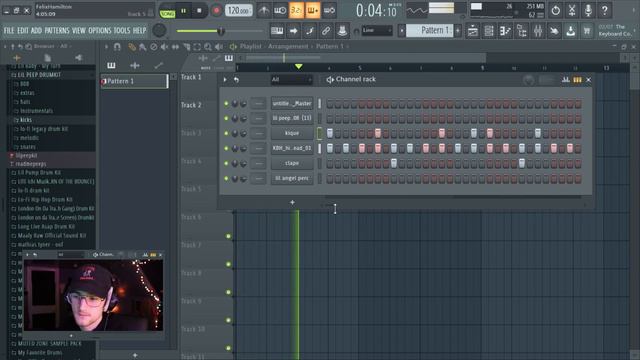Click the plus button next to Pattern 1
Viewport: 640px width, 360px height.
pos(458,31)
